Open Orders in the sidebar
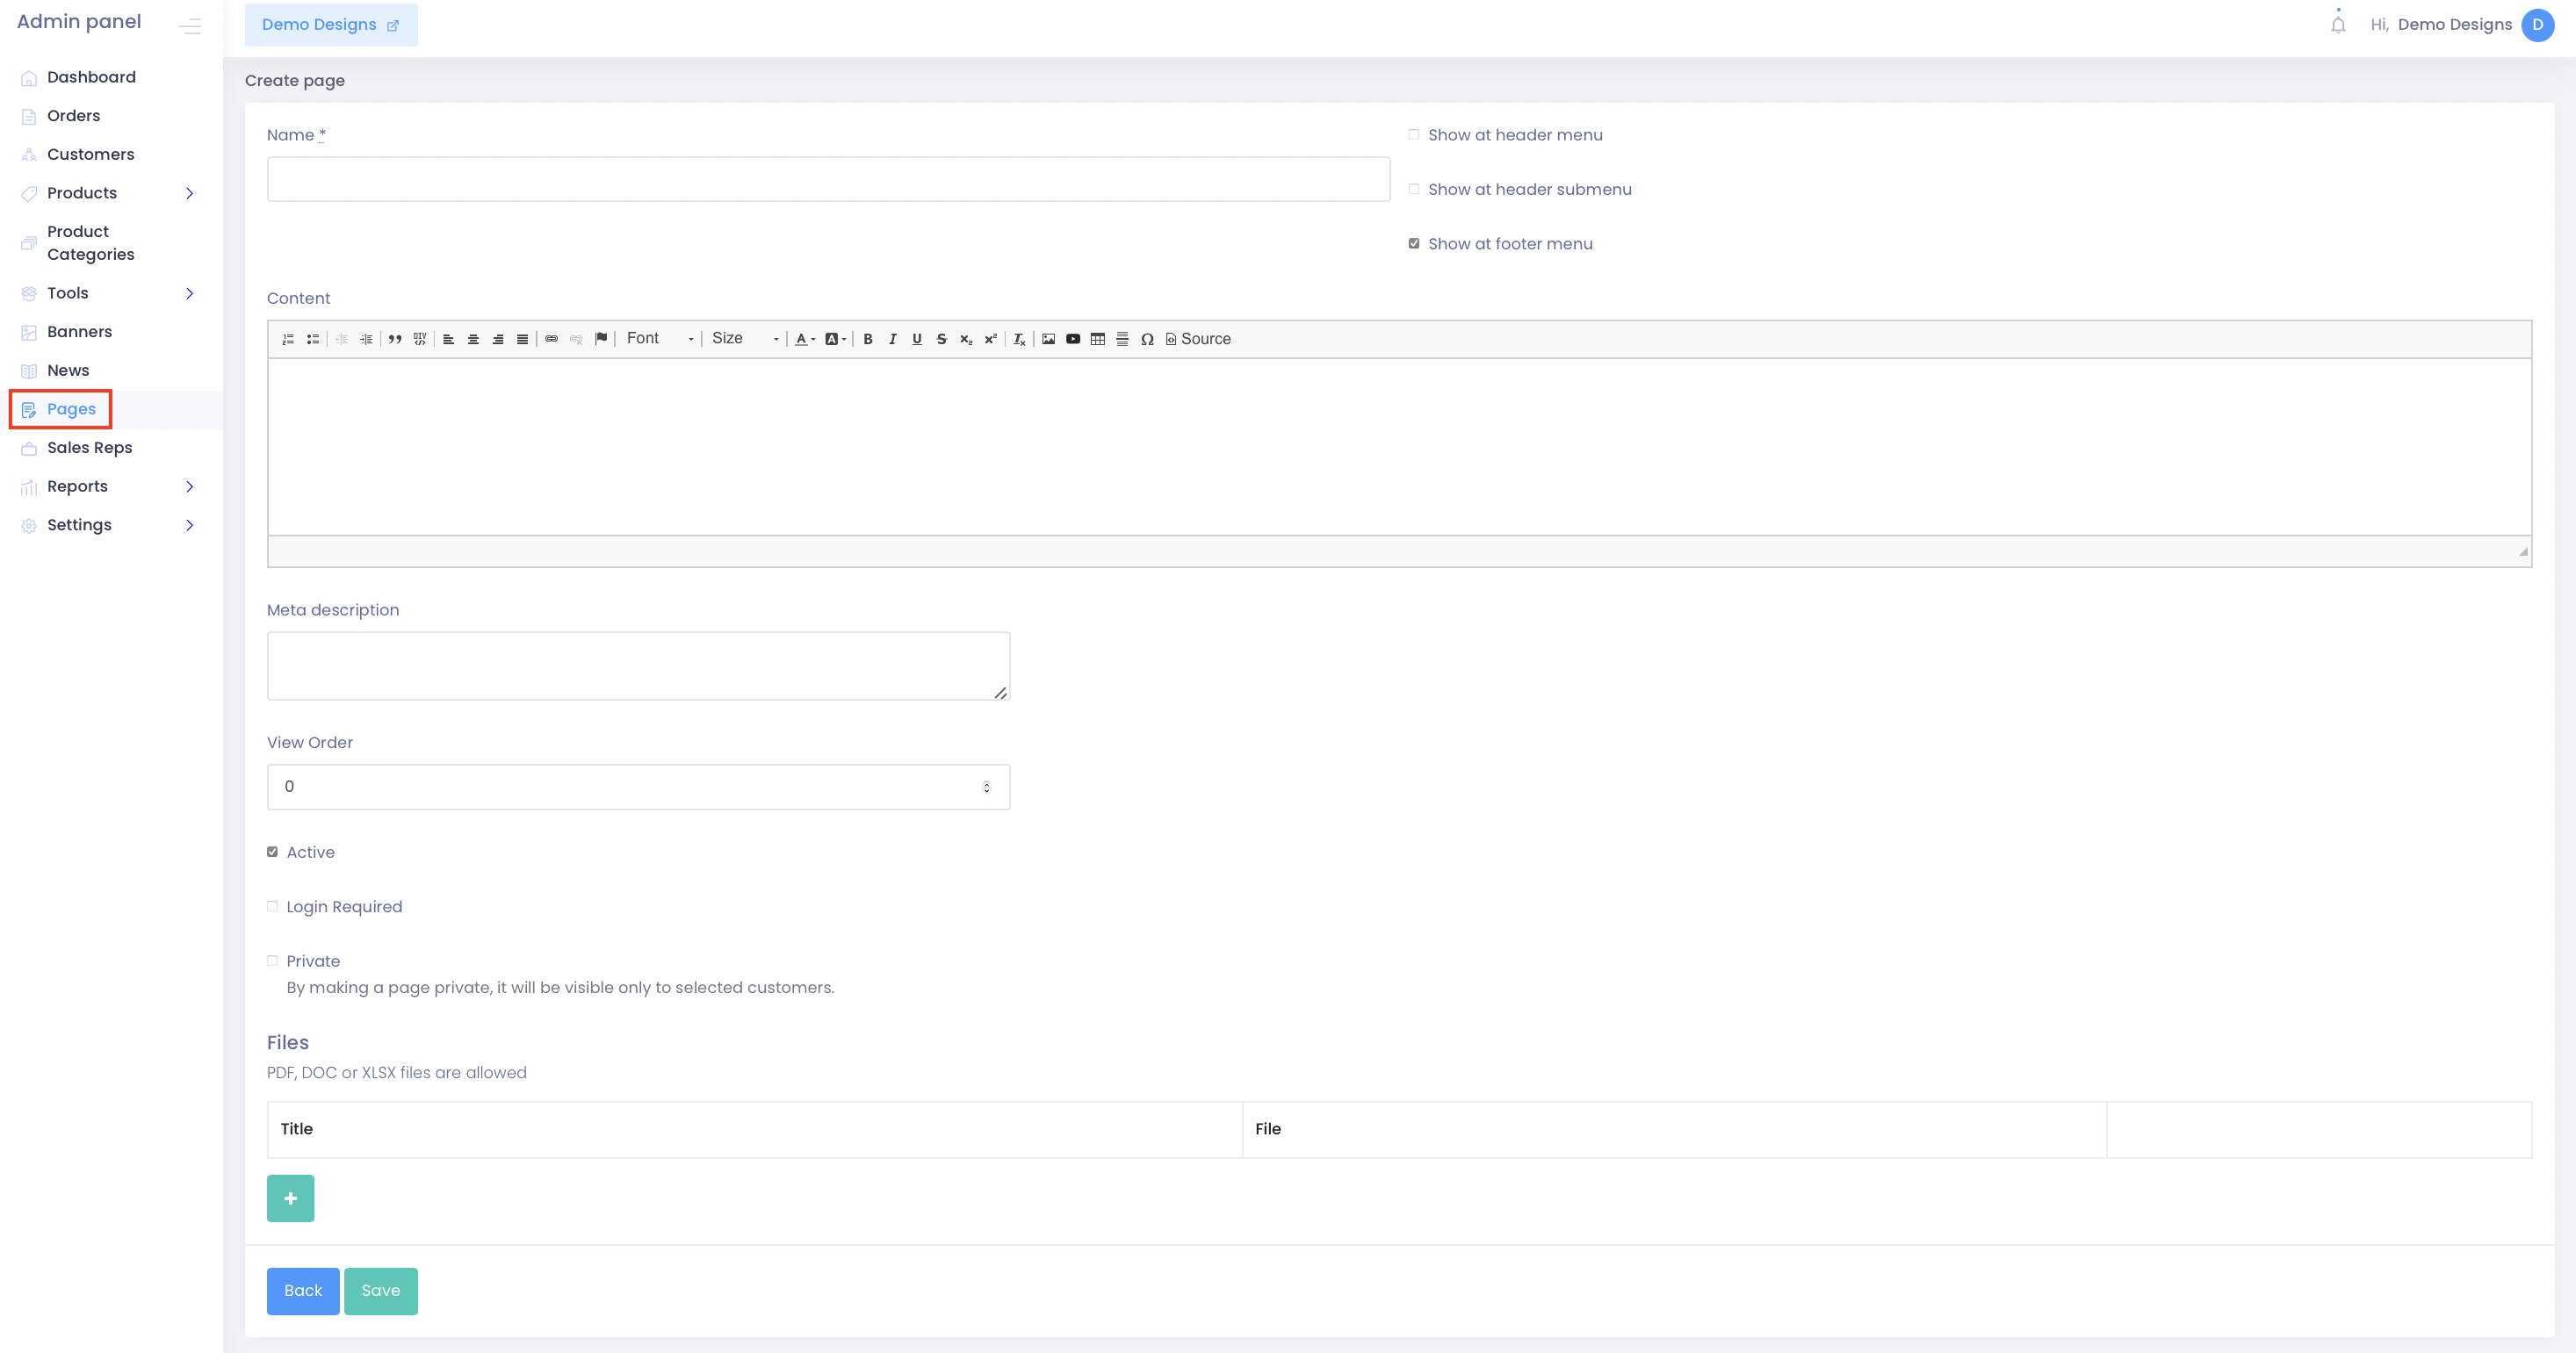 pos(73,116)
